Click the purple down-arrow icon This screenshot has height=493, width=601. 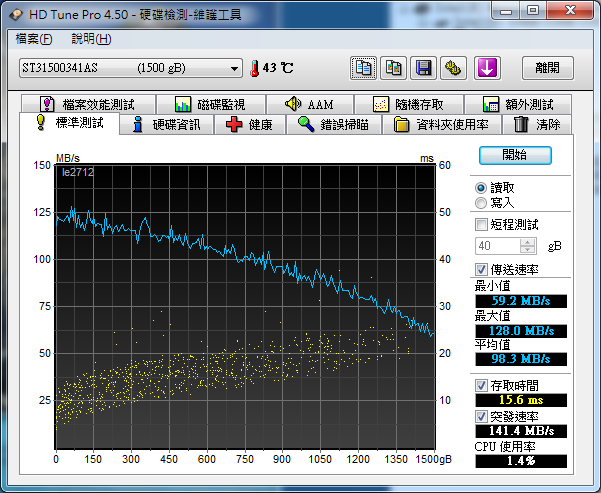487,68
